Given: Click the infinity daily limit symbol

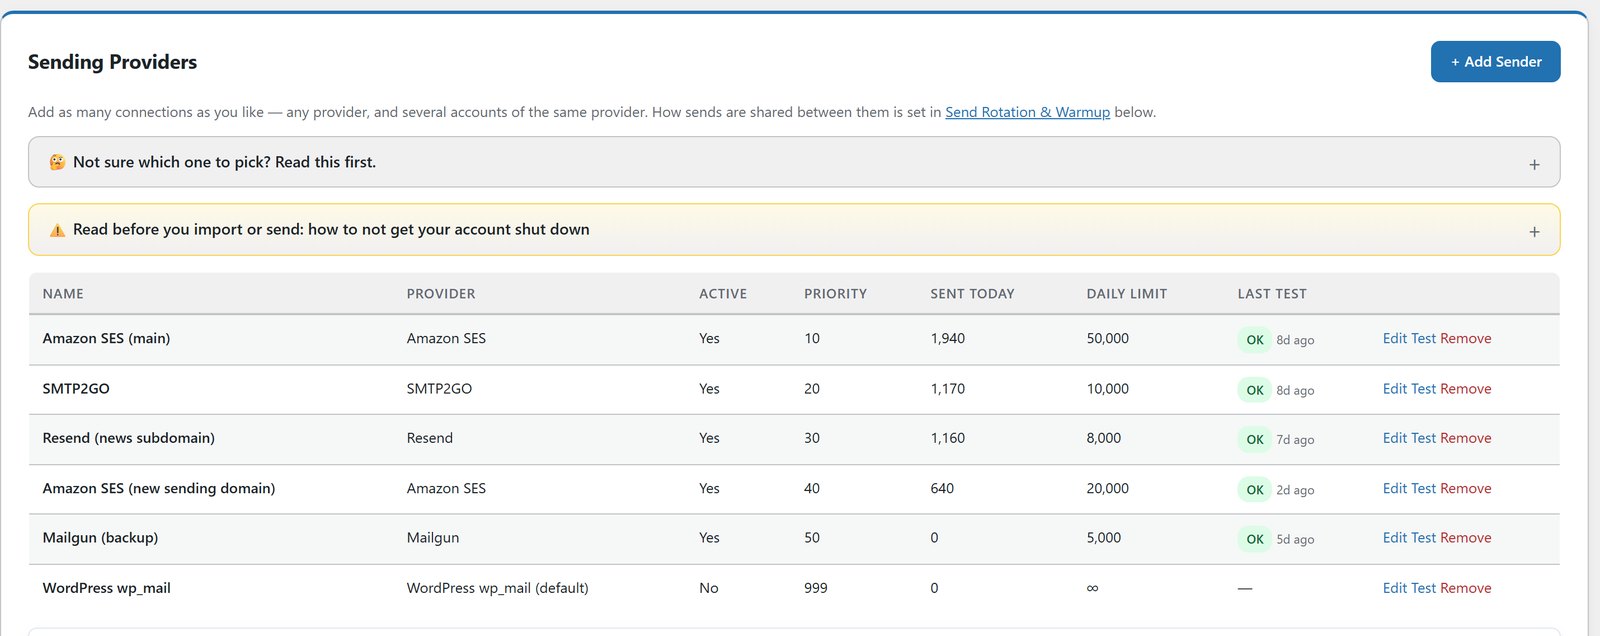Looking at the screenshot, I should 1093,588.
